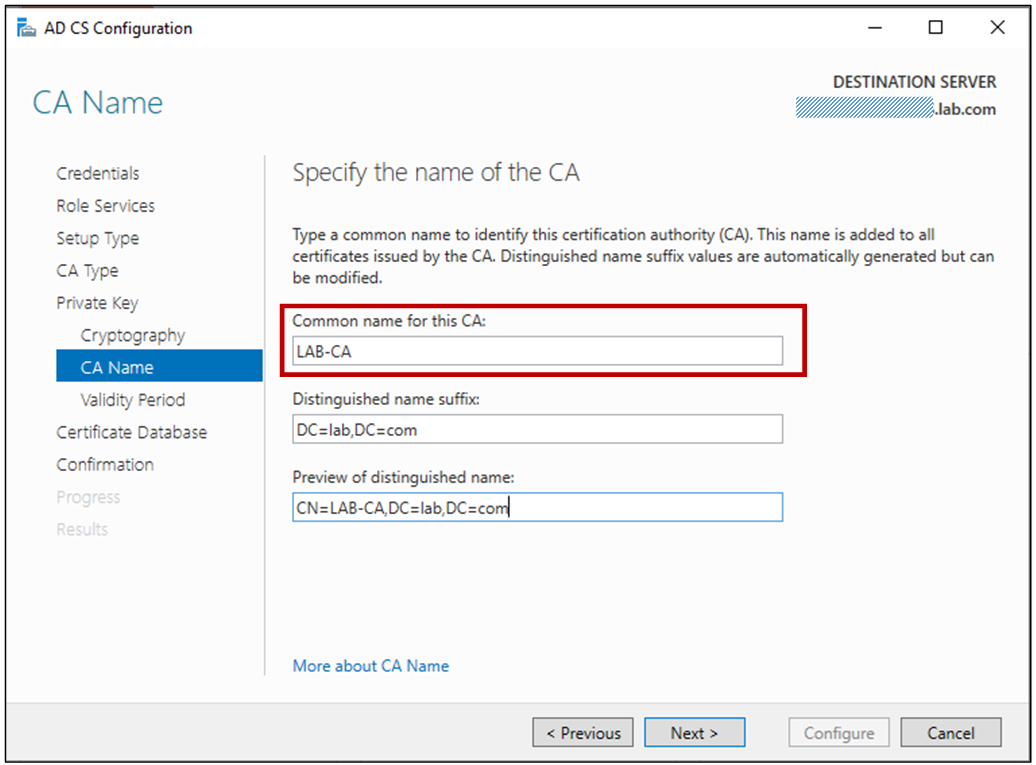This screenshot has width=1036, height=765.
Task: Edit the Distinguished name suffix field
Action: pos(537,429)
